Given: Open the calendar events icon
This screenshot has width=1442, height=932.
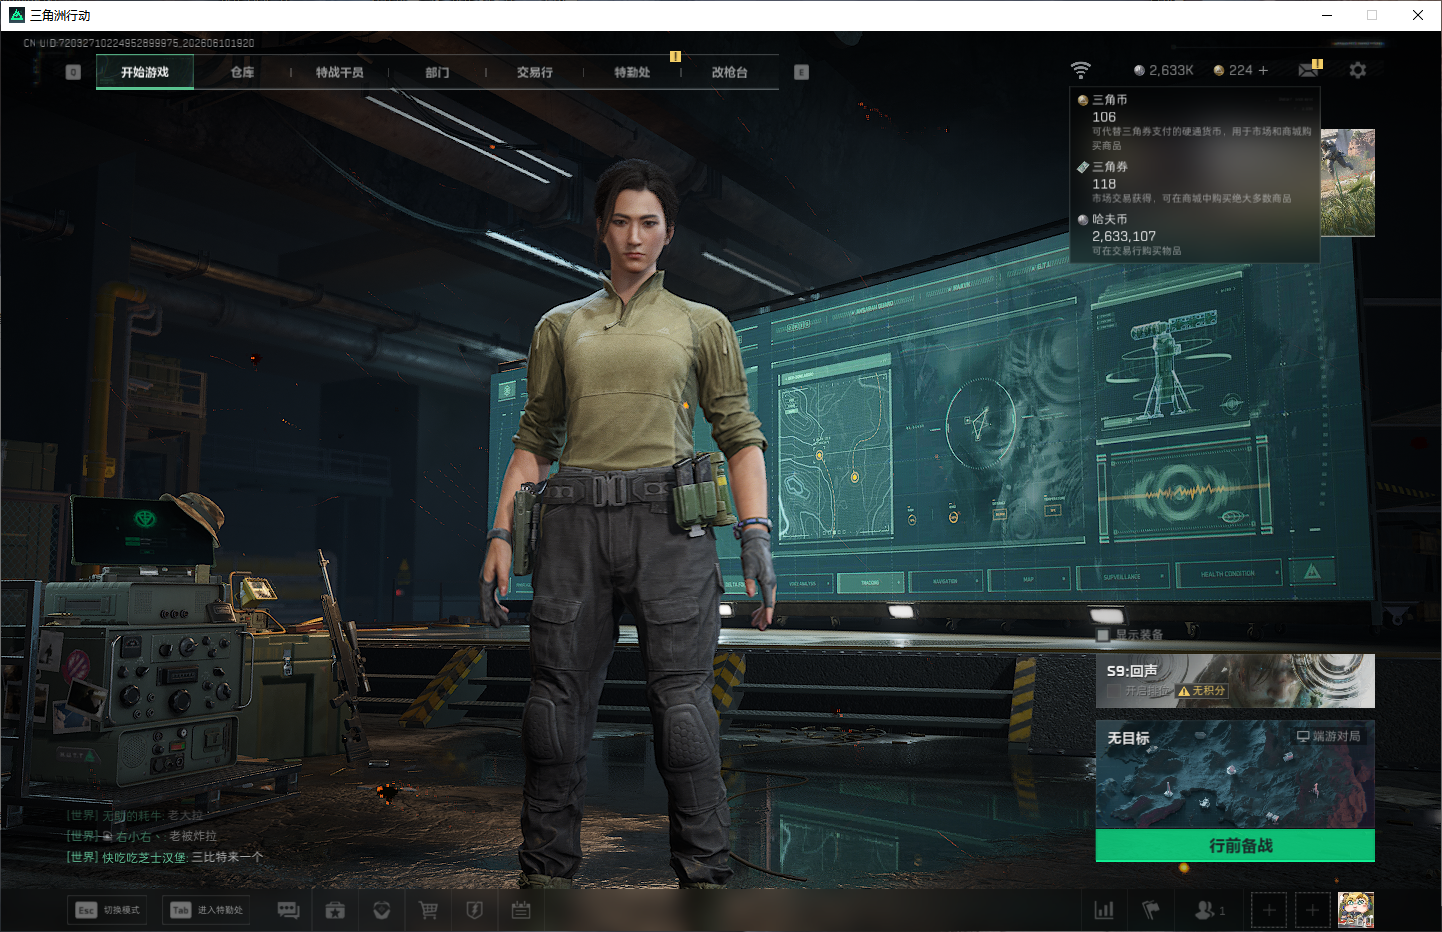Looking at the screenshot, I should click(521, 910).
